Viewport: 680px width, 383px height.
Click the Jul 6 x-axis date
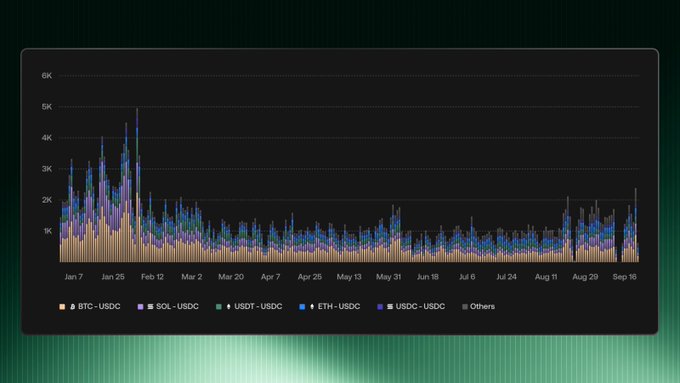467,277
